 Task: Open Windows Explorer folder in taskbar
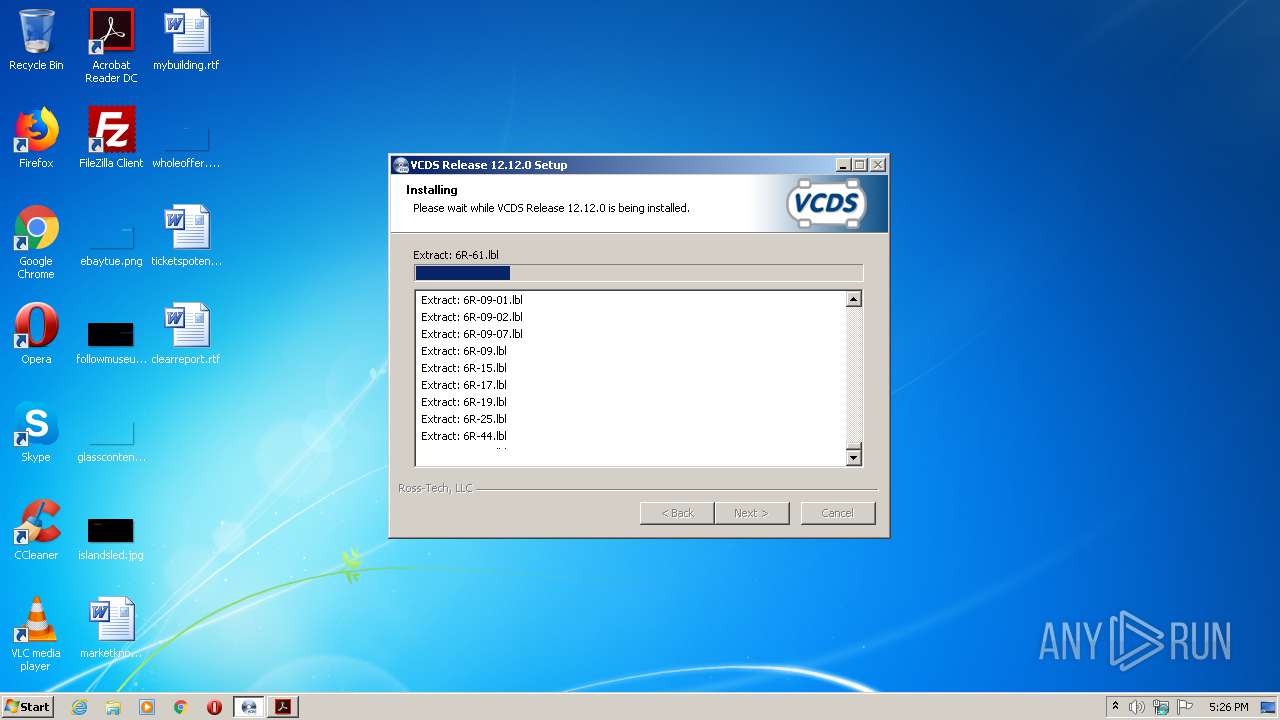click(113, 707)
